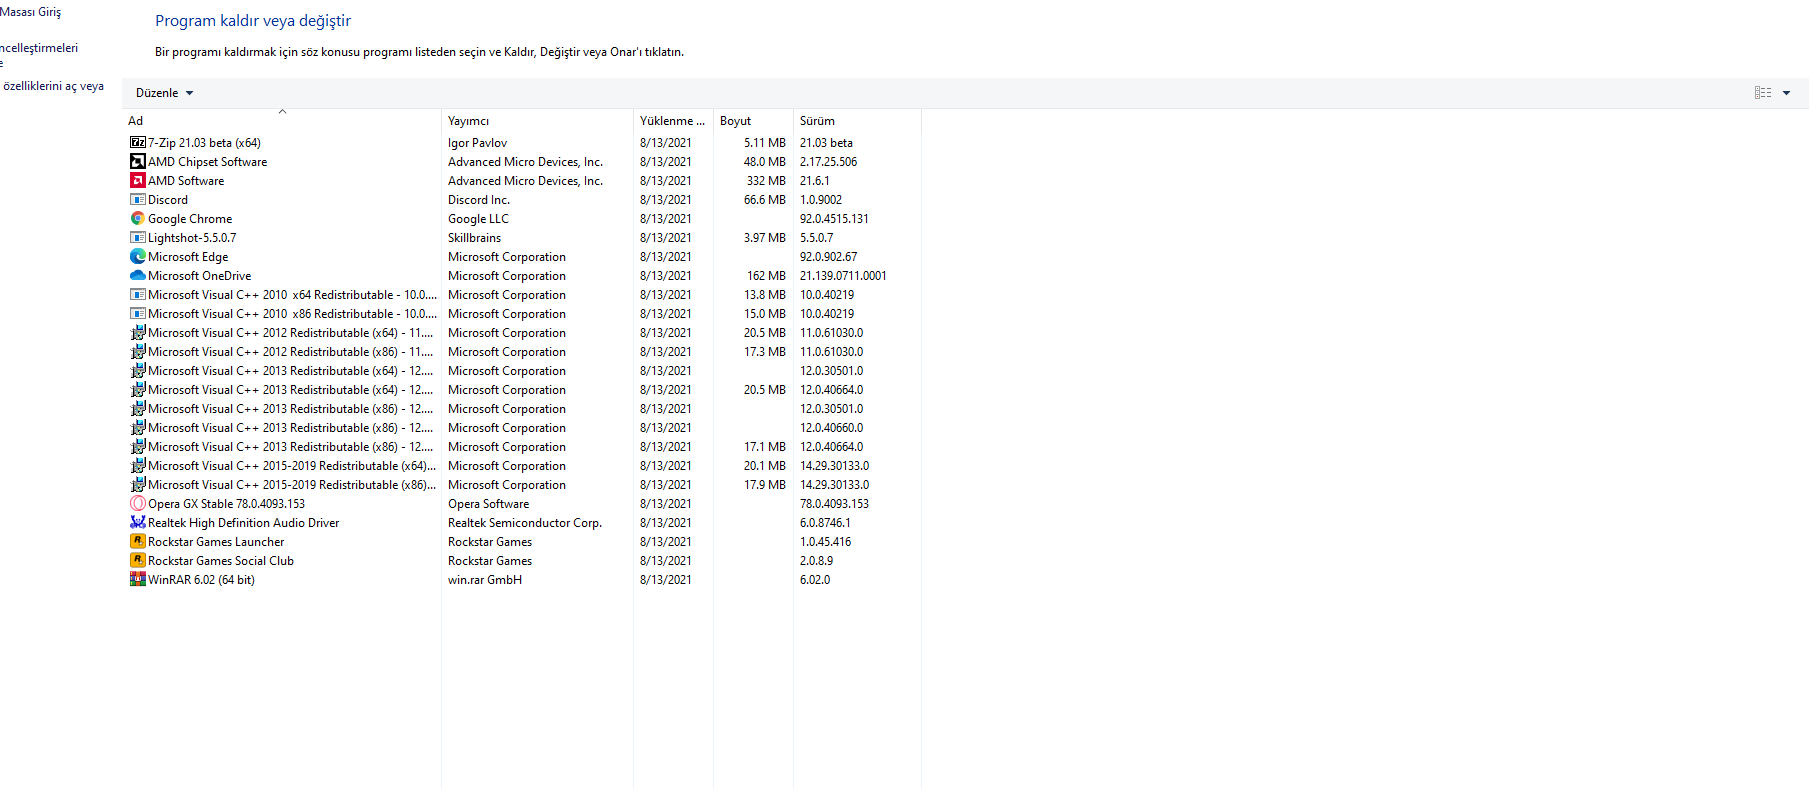The width and height of the screenshot is (1809, 788).
Task: Select the Discord entry icon
Action: [138, 200]
